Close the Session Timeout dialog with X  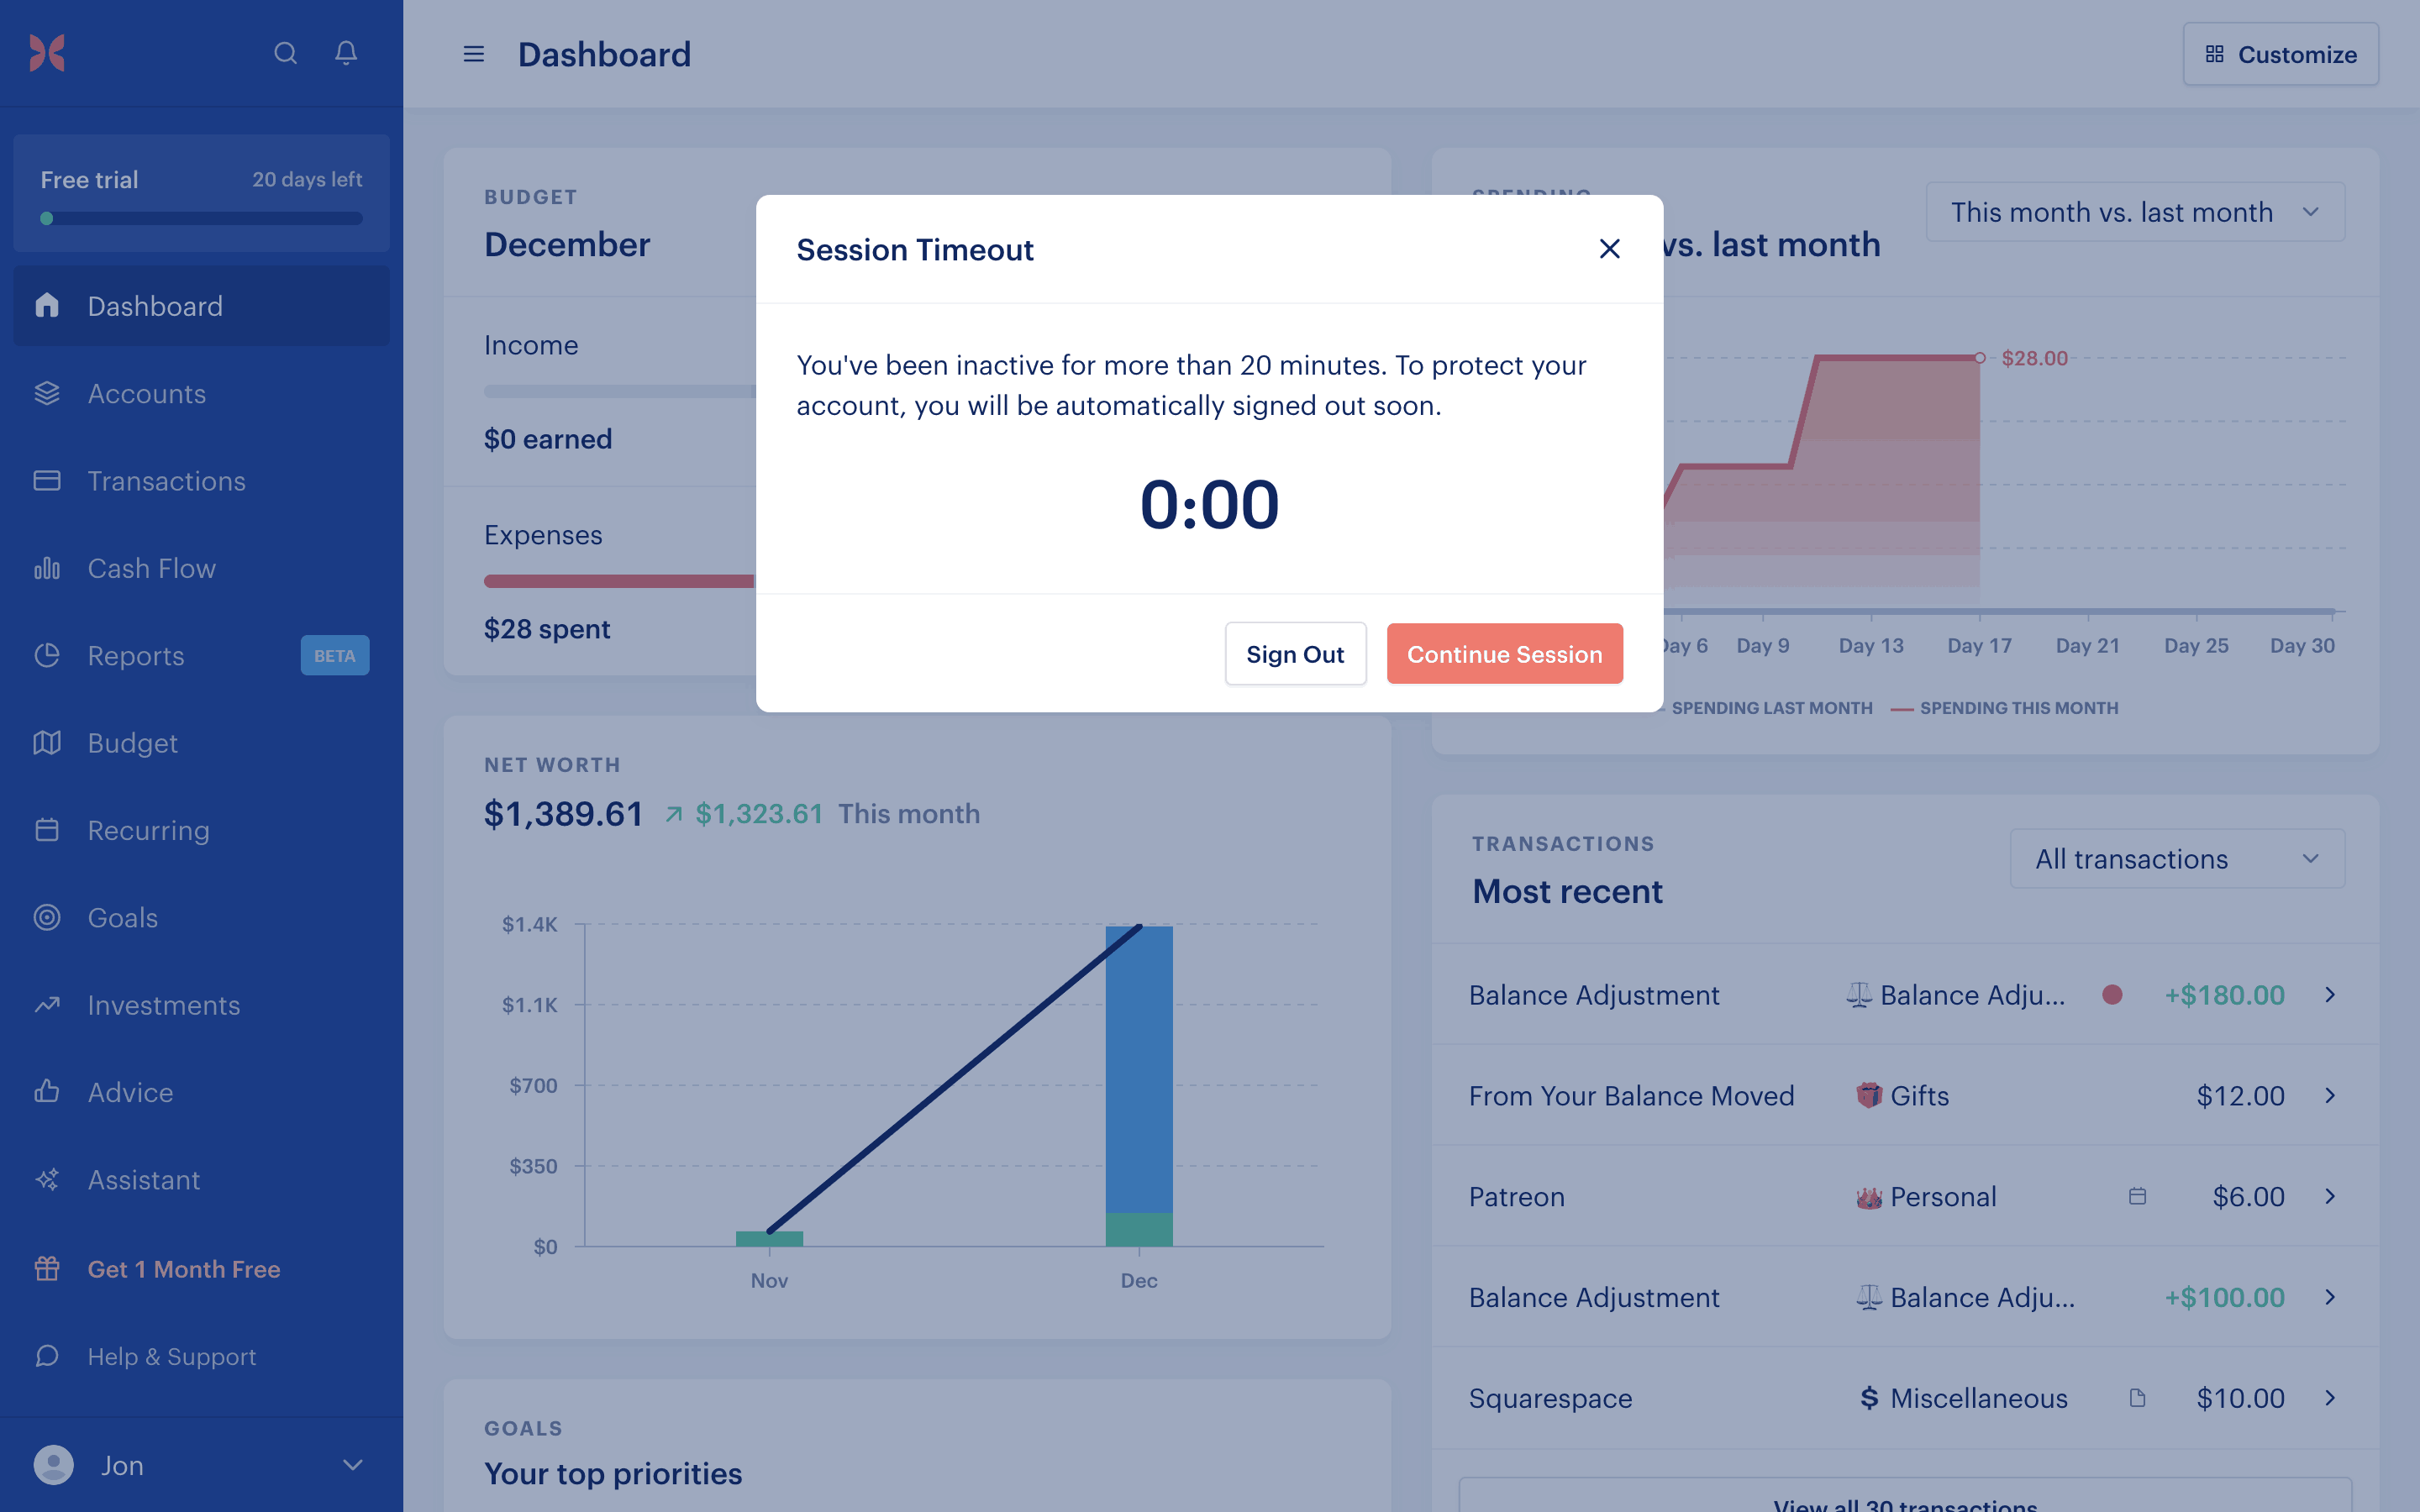pos(1609,249)
